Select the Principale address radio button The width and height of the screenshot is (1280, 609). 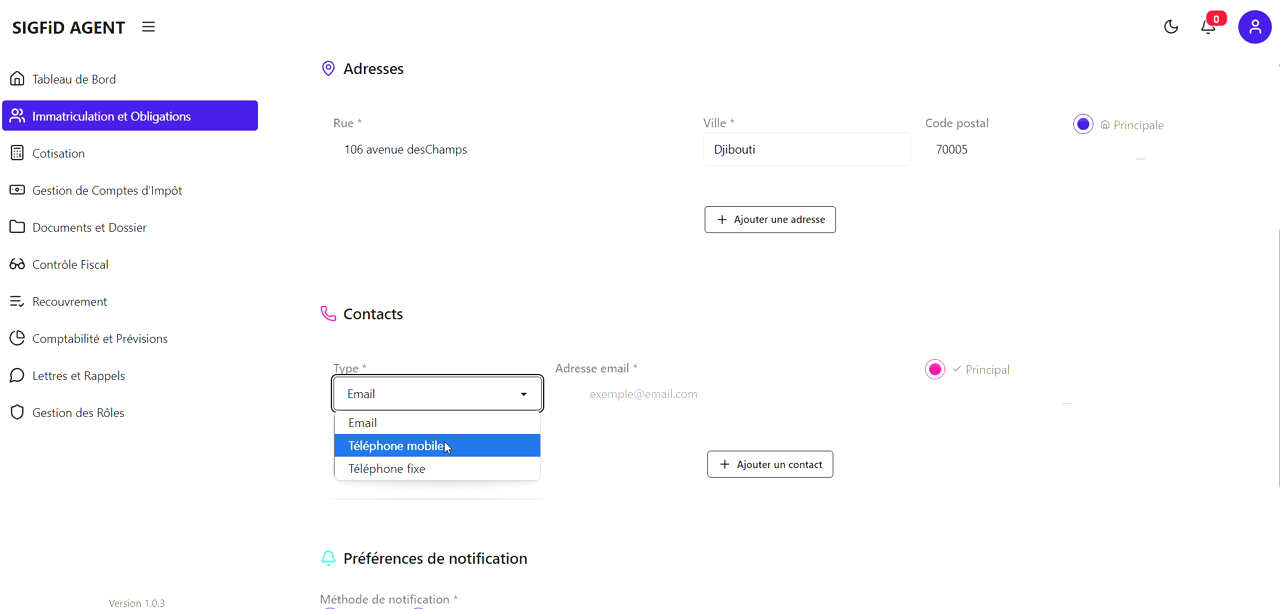pyautogui.click(x=1083, y=125)
